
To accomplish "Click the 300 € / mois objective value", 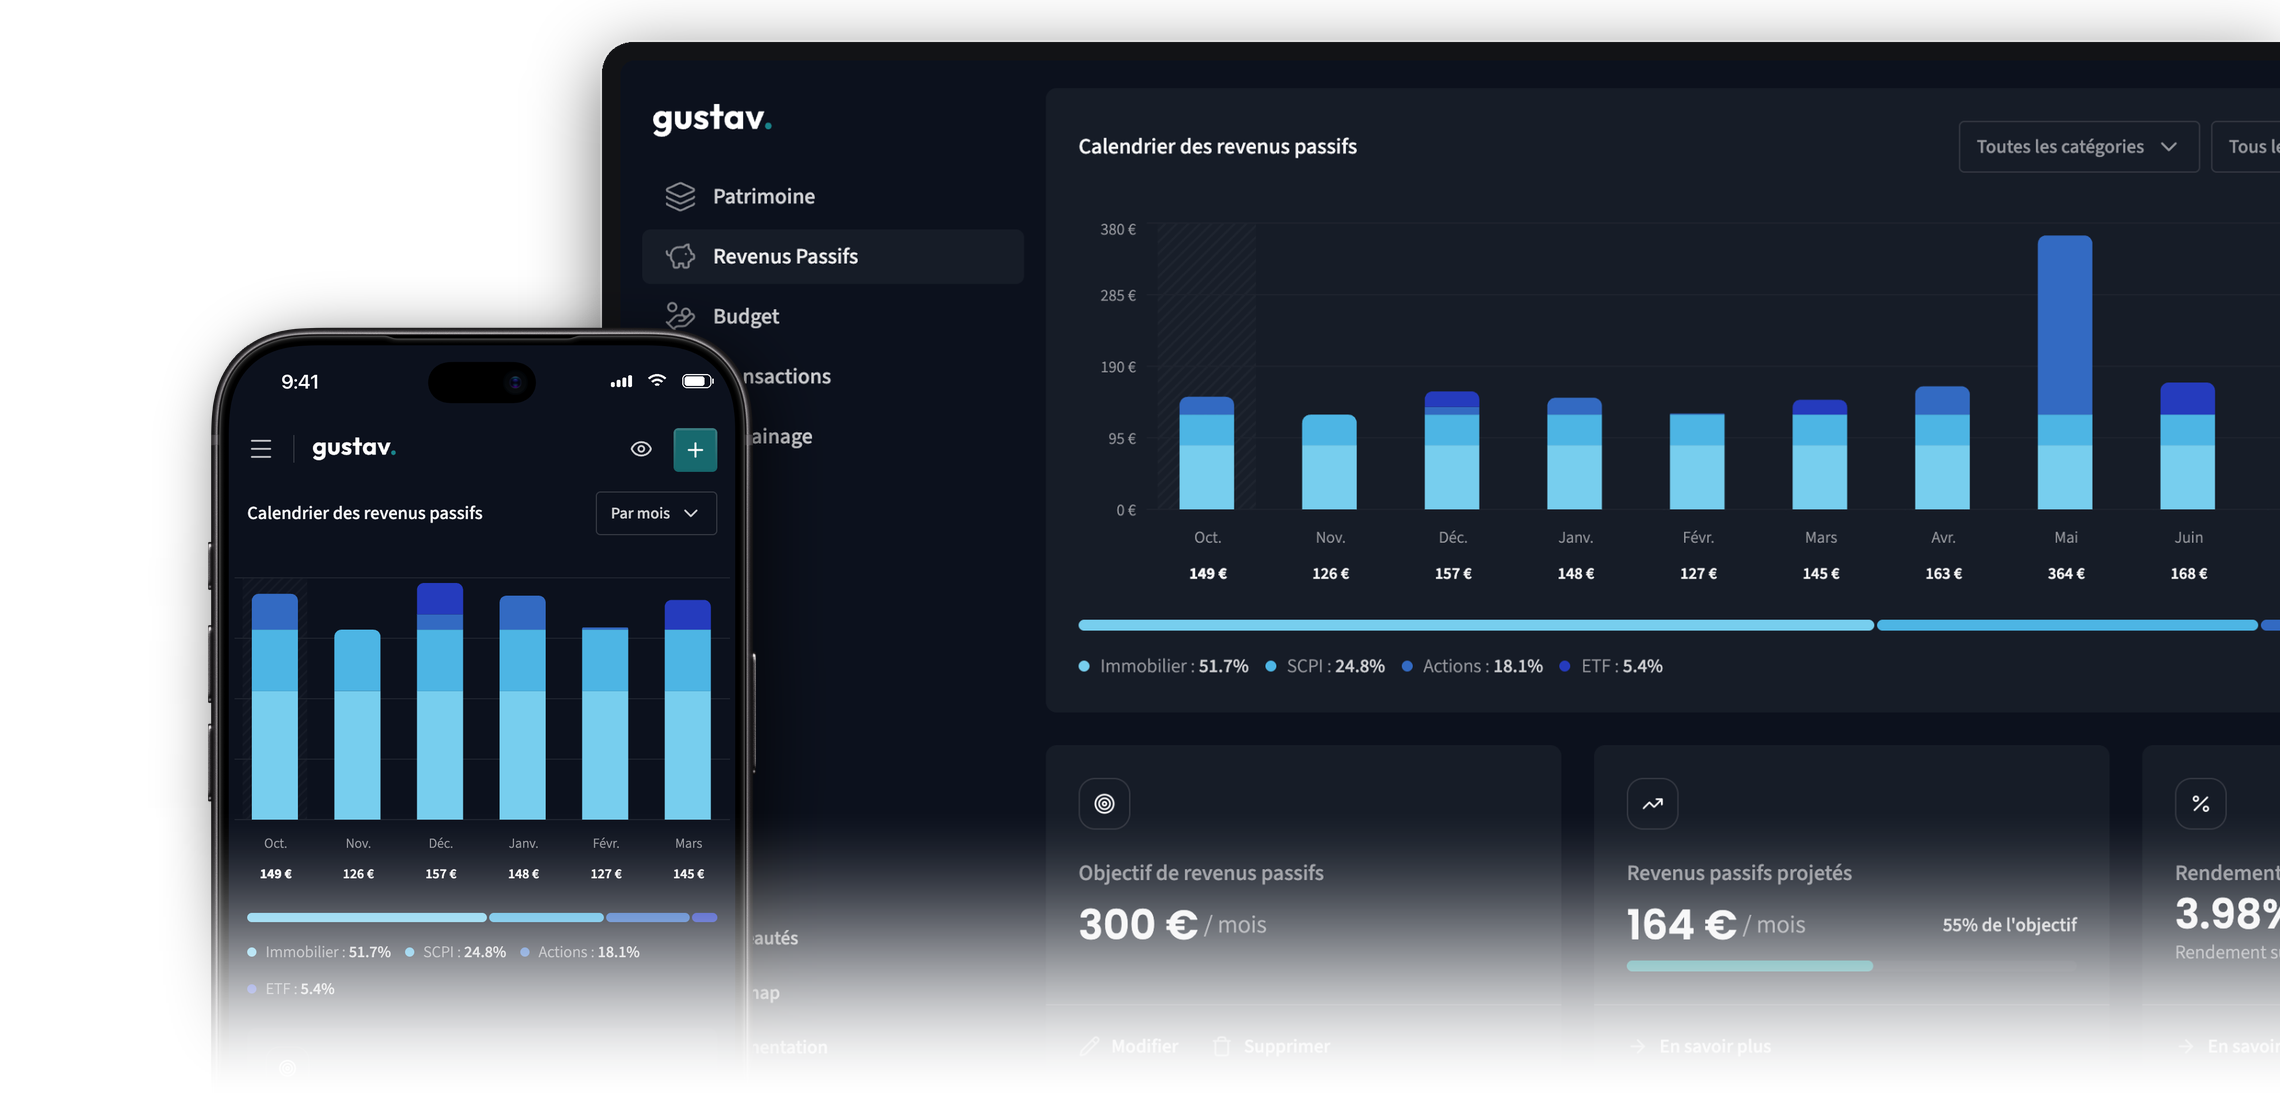I will [1172, 925].
